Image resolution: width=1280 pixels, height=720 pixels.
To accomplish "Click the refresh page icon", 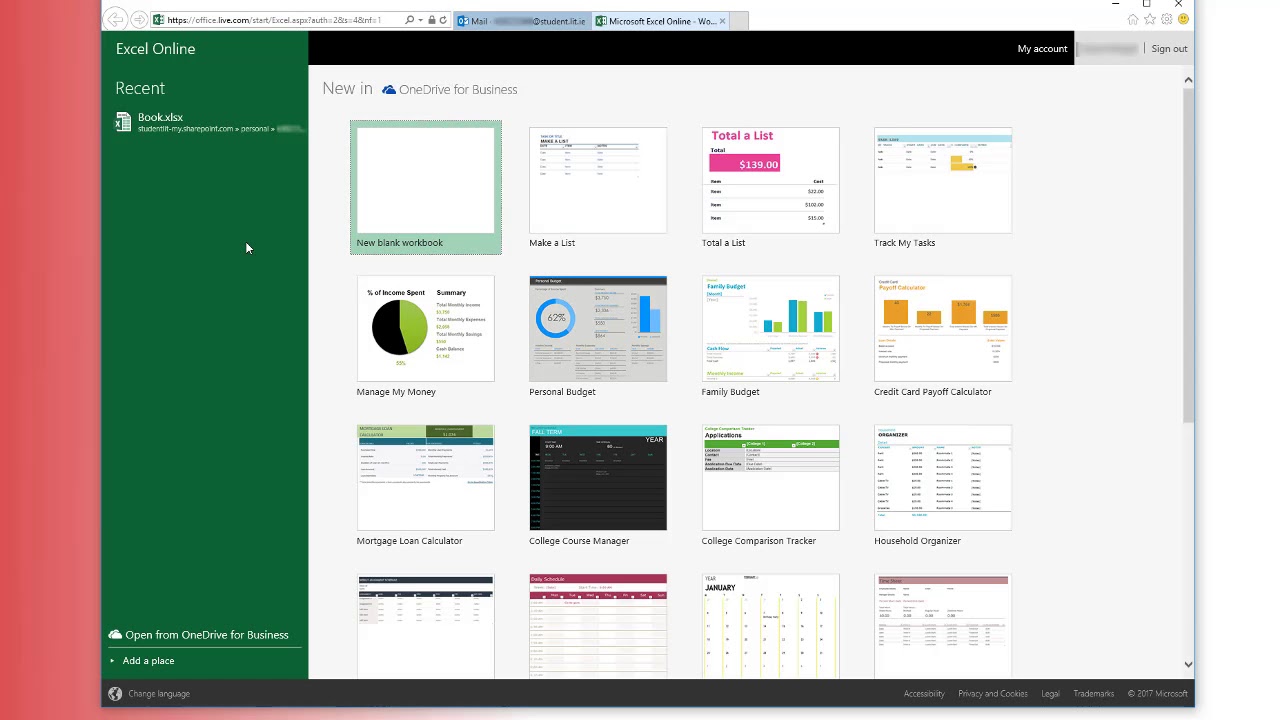I will [443, 20].
